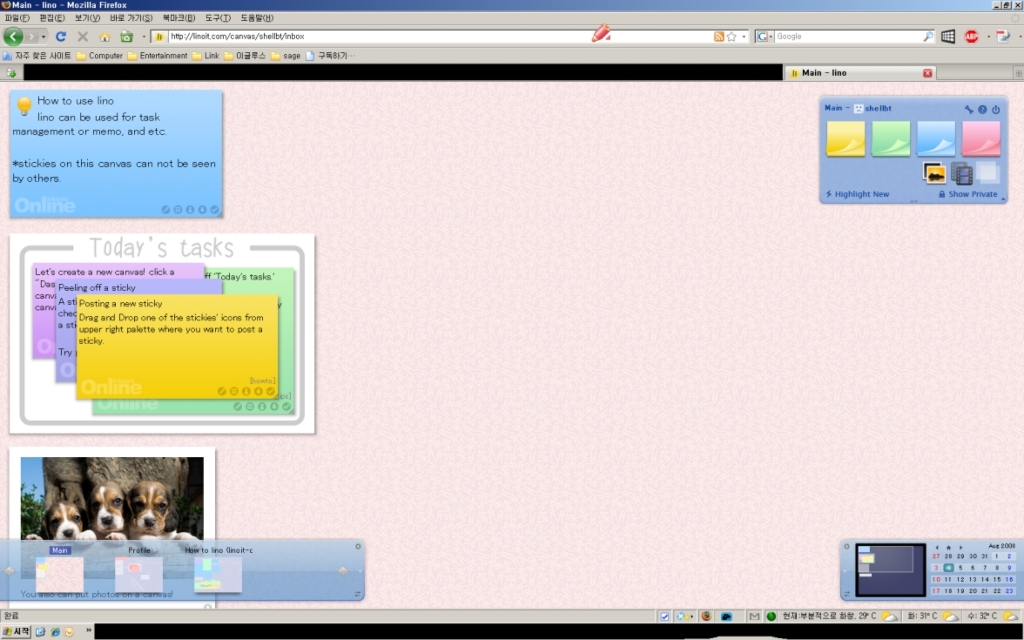Choose the photo sticky icon in the palette
Viewport: 1024px width, 640px height.
point(935,174)
